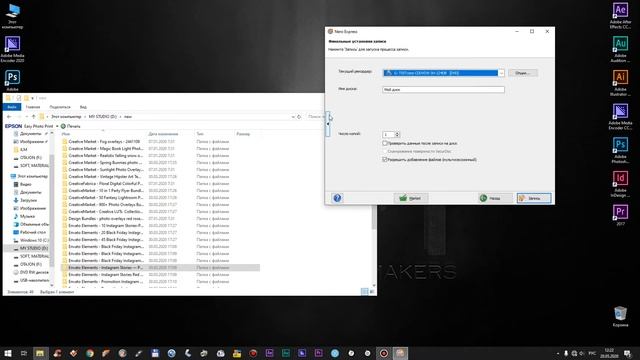The height and width of the screenshot is (360, 640).
Task: Click the Запись burn button
Action: pos(534,198)
